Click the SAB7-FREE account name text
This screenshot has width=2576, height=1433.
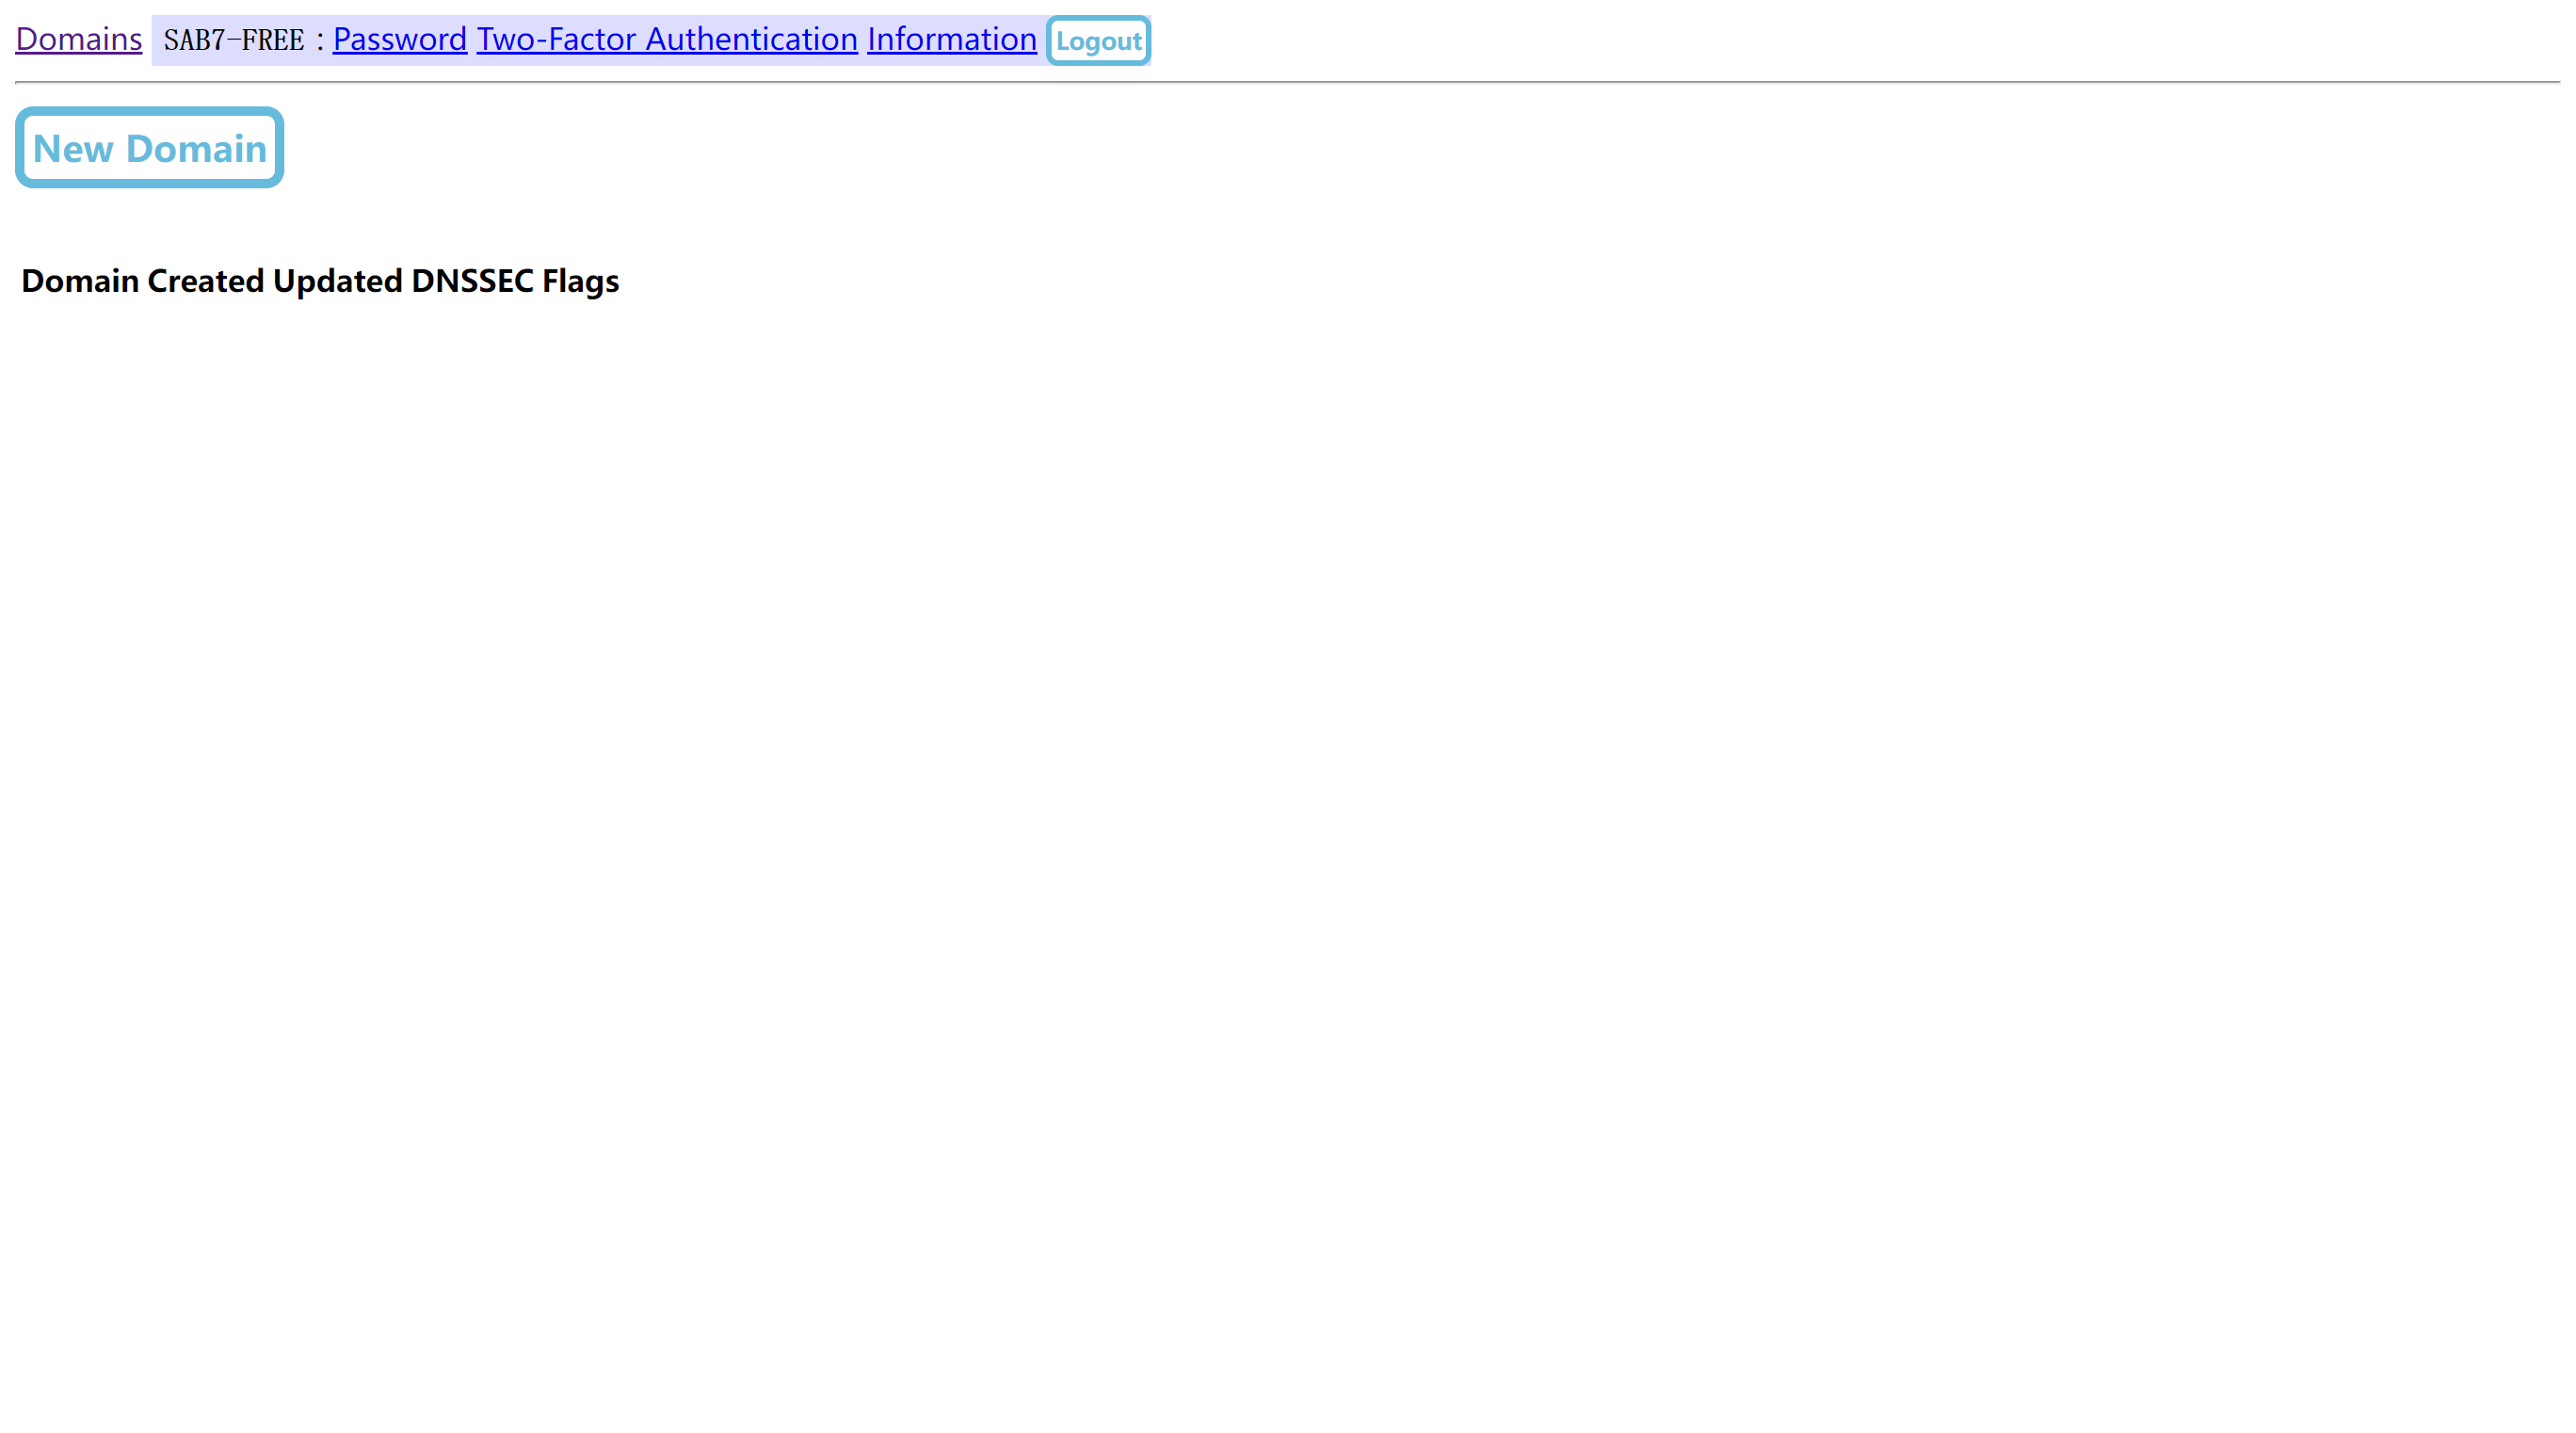coord(233,40)
